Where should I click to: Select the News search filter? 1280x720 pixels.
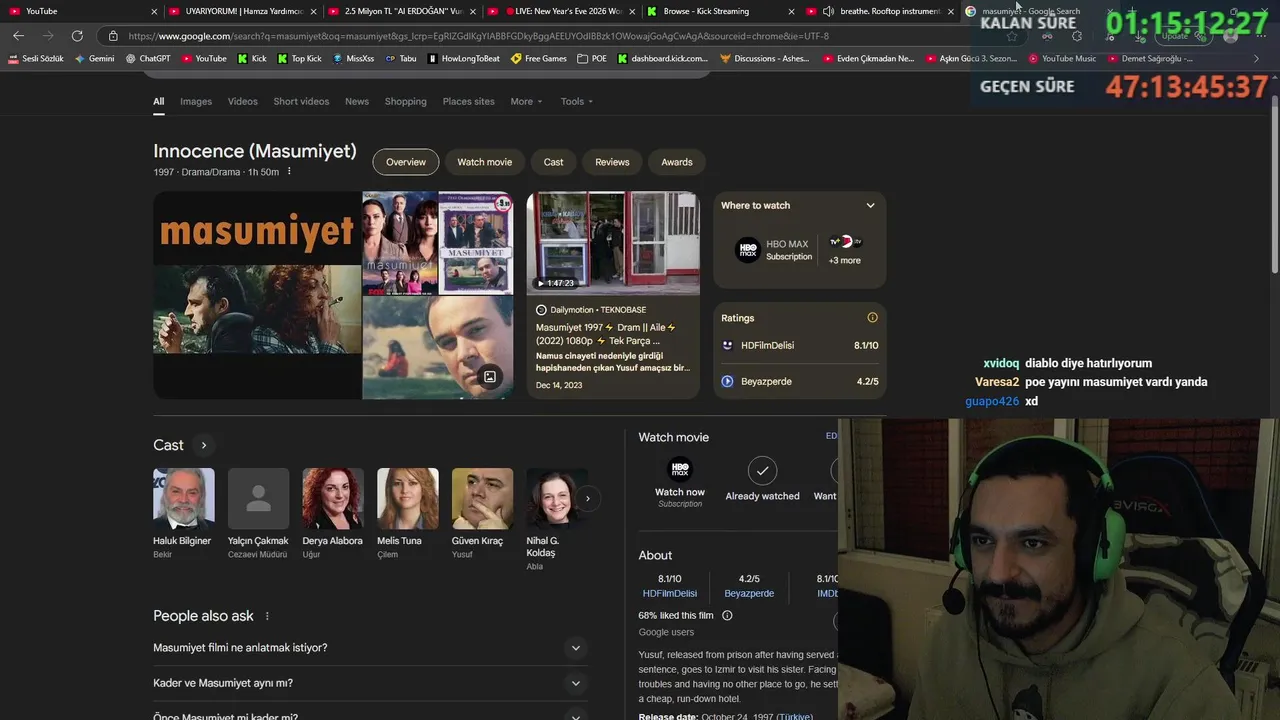point(357,101)
